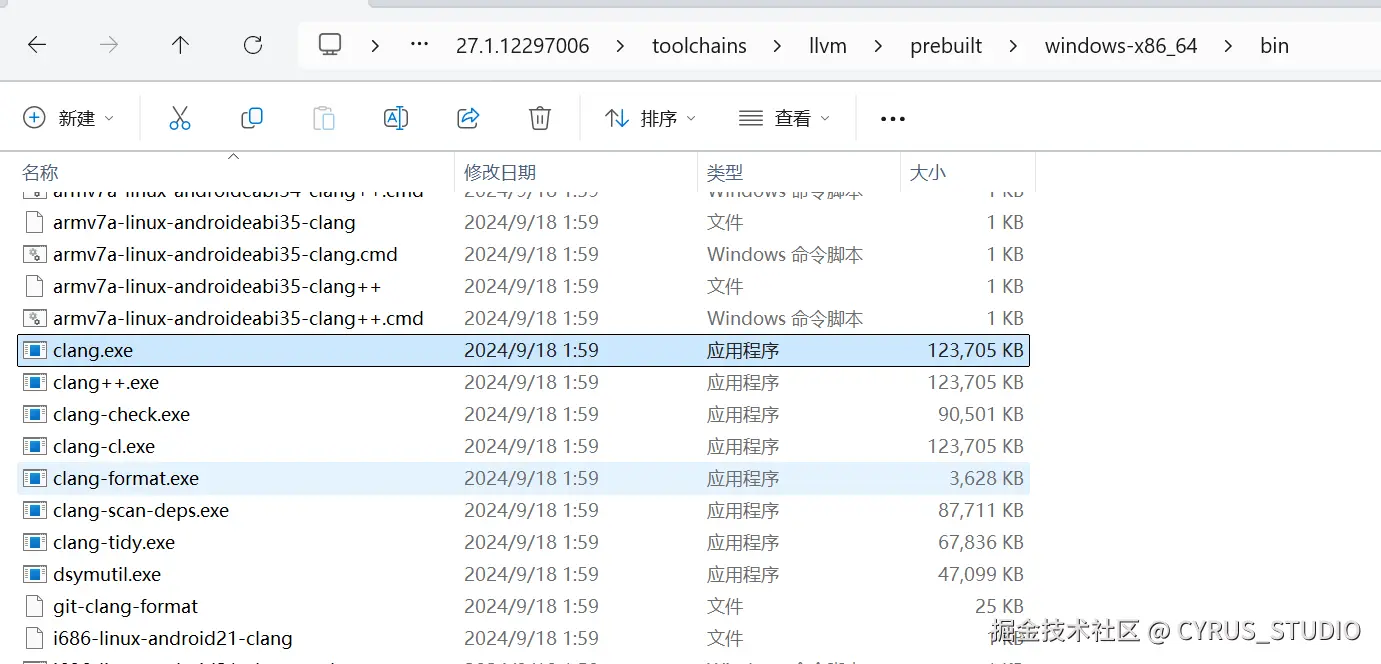Screen dimensions: 1381x664
Task: Navigate up one folder with up arrow
Action: (180, 45)
